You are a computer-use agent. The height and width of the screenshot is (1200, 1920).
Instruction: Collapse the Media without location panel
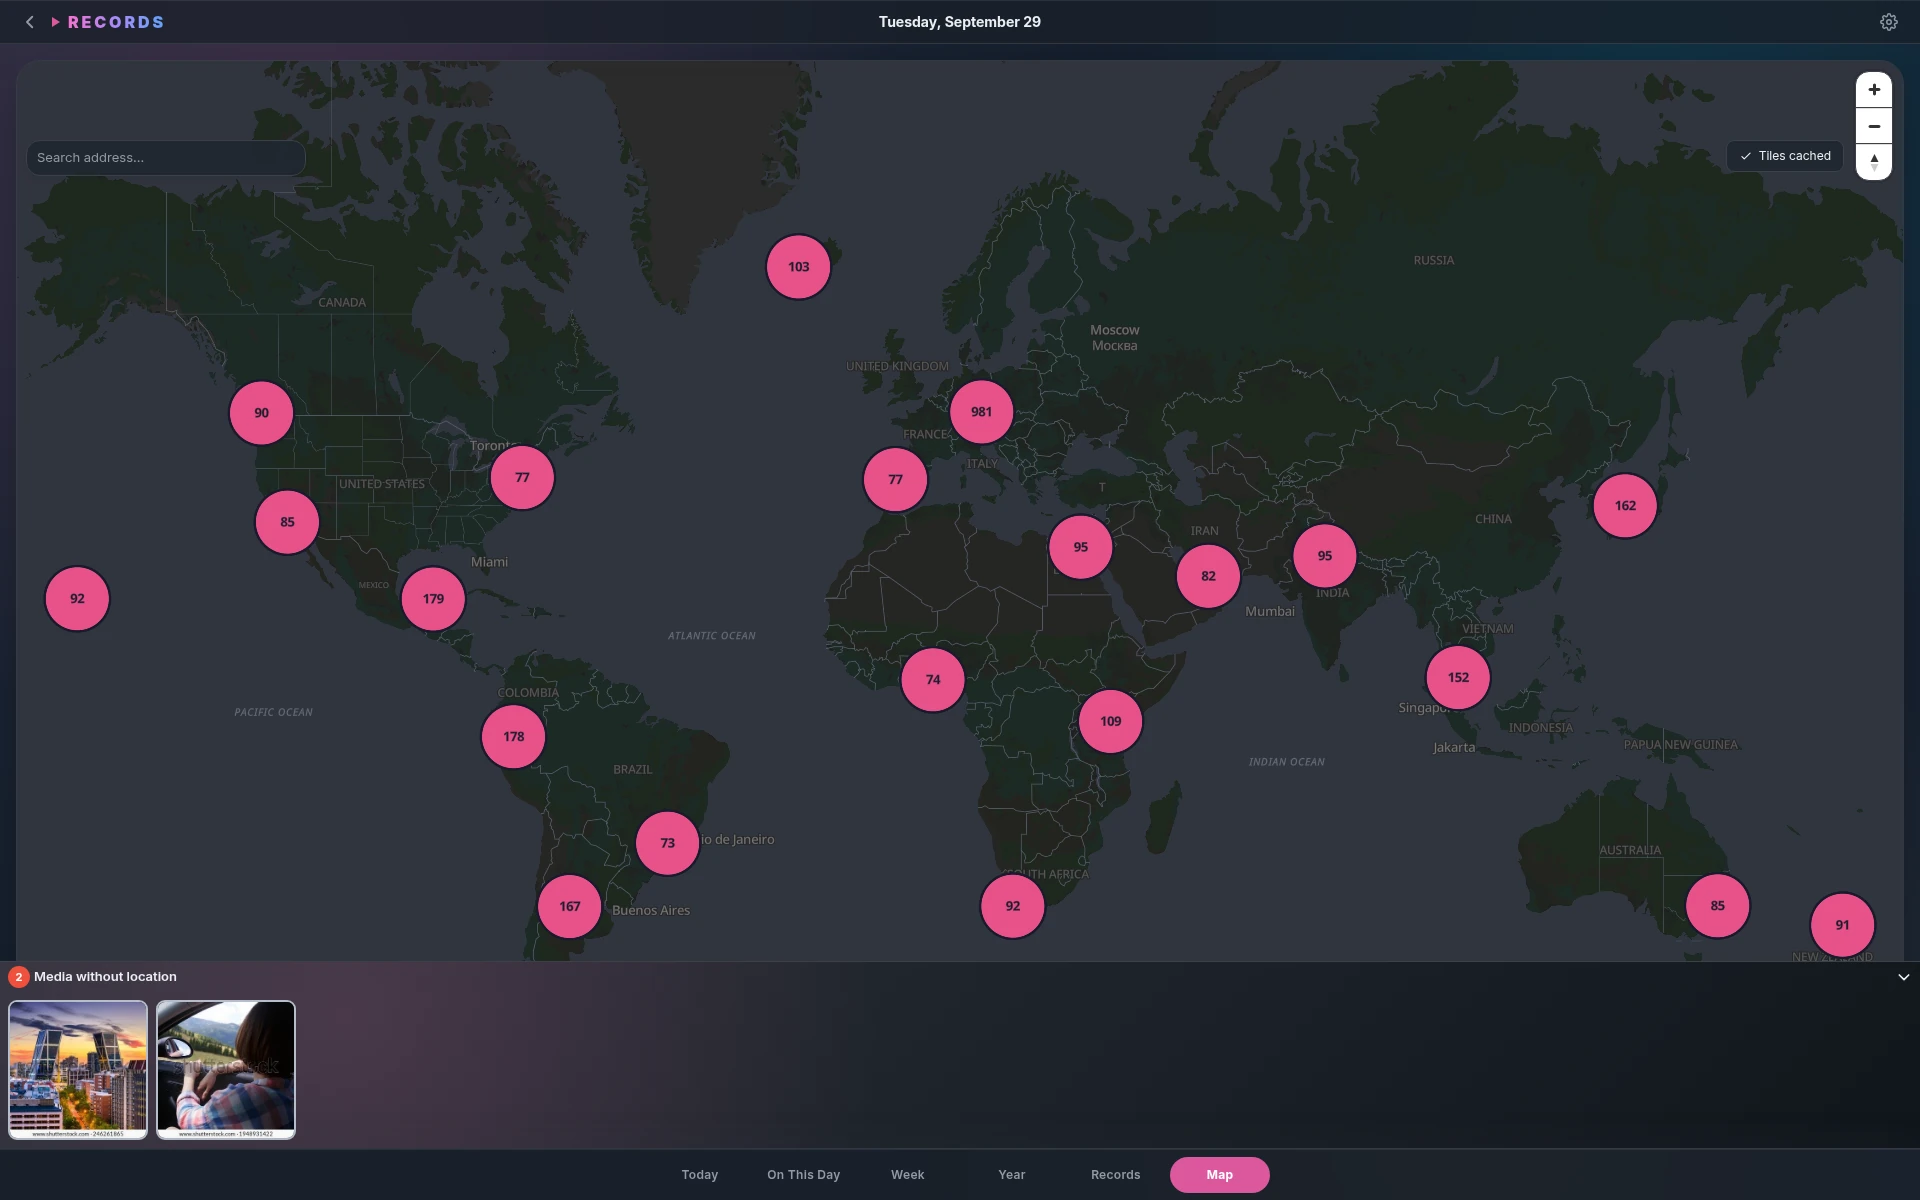click(1903, 977)
